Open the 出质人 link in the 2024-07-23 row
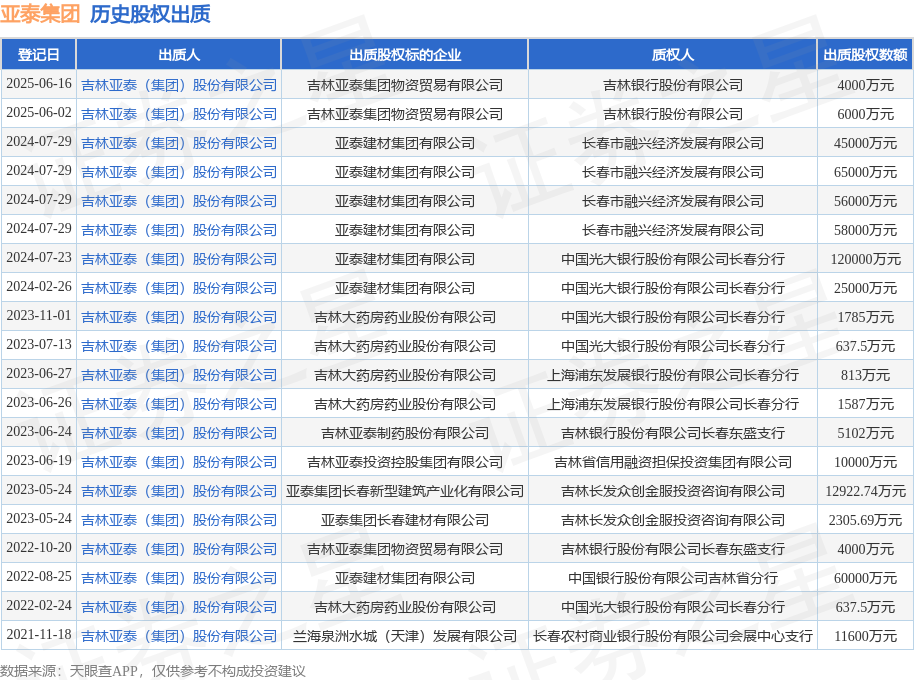 179,259
